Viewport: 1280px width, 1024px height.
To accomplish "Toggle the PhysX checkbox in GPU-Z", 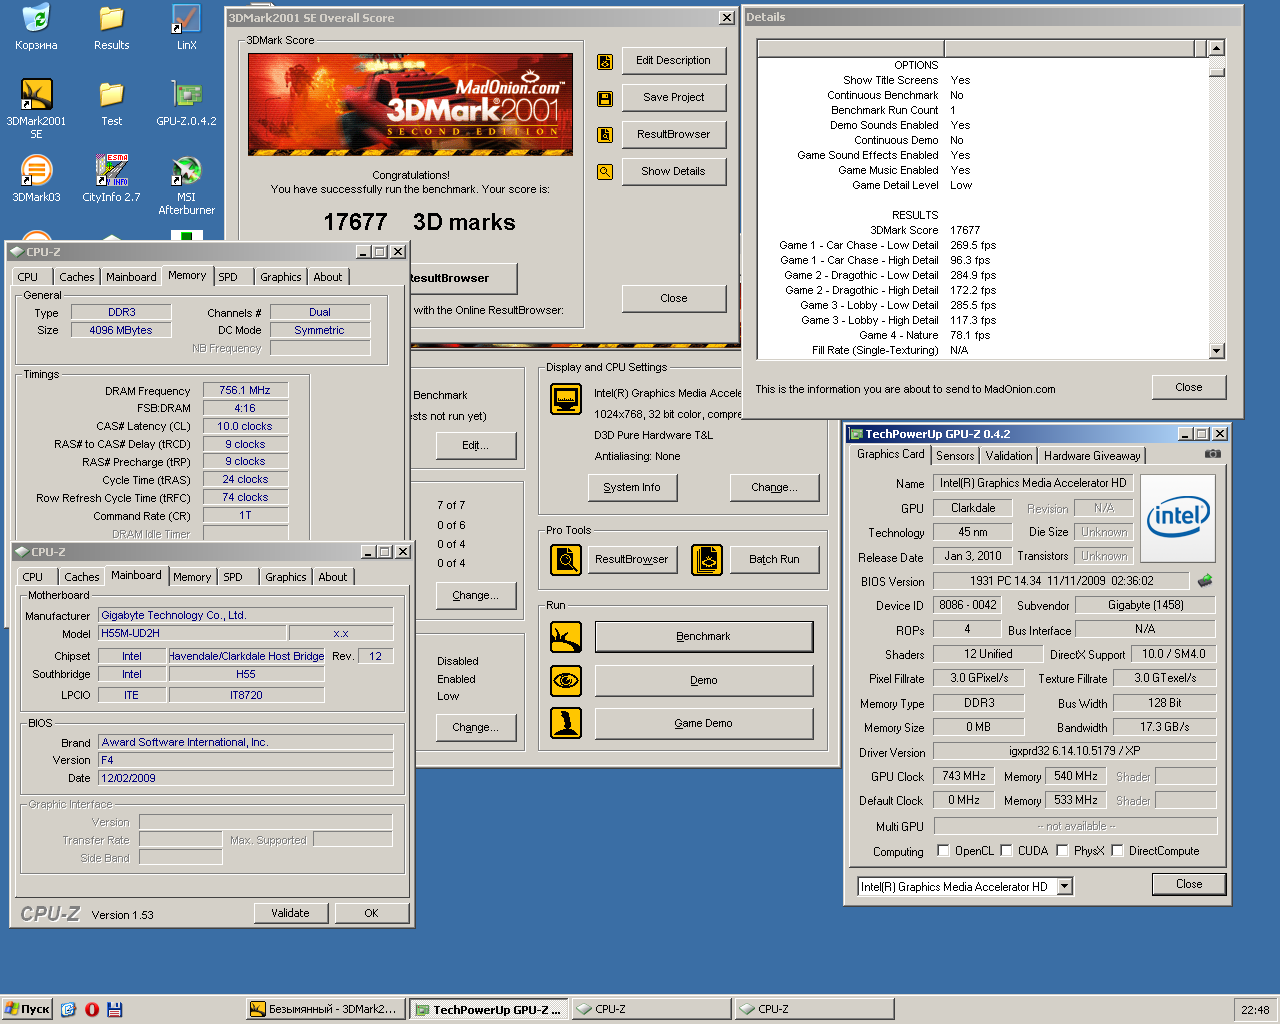I will point(1062,851).
